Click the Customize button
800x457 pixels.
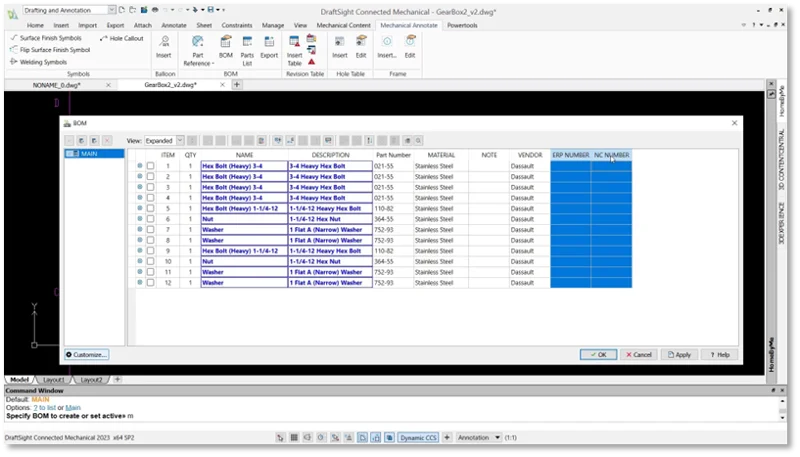pos(86,354)
